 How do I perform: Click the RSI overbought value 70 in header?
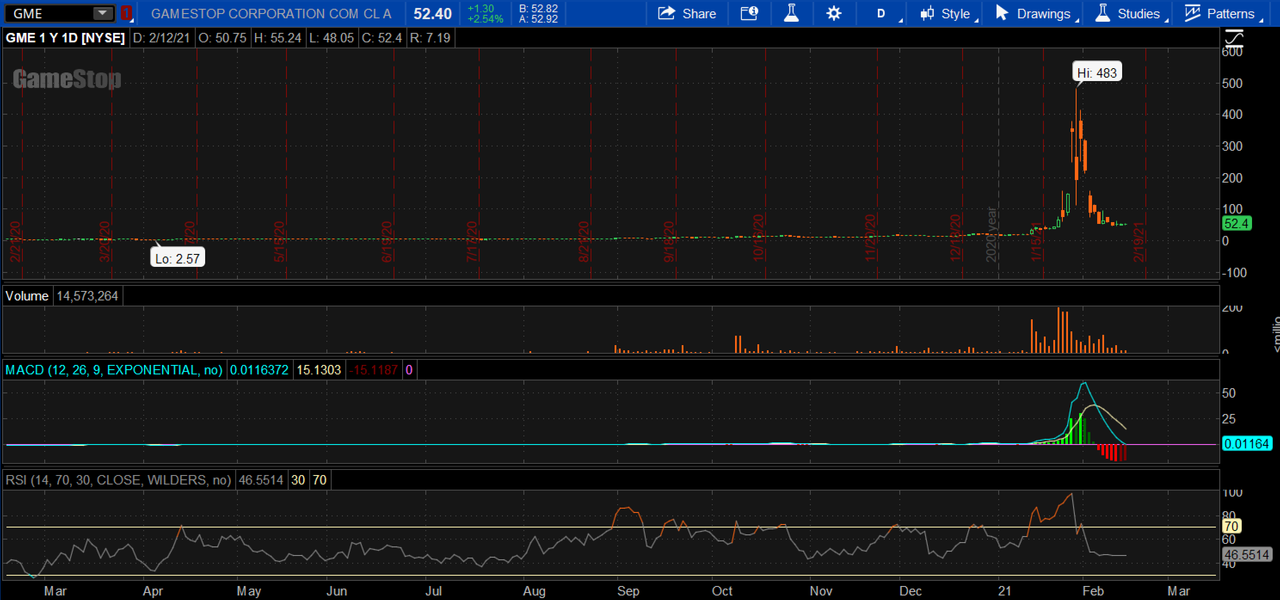pyautogui.click(x=319, y=480)
